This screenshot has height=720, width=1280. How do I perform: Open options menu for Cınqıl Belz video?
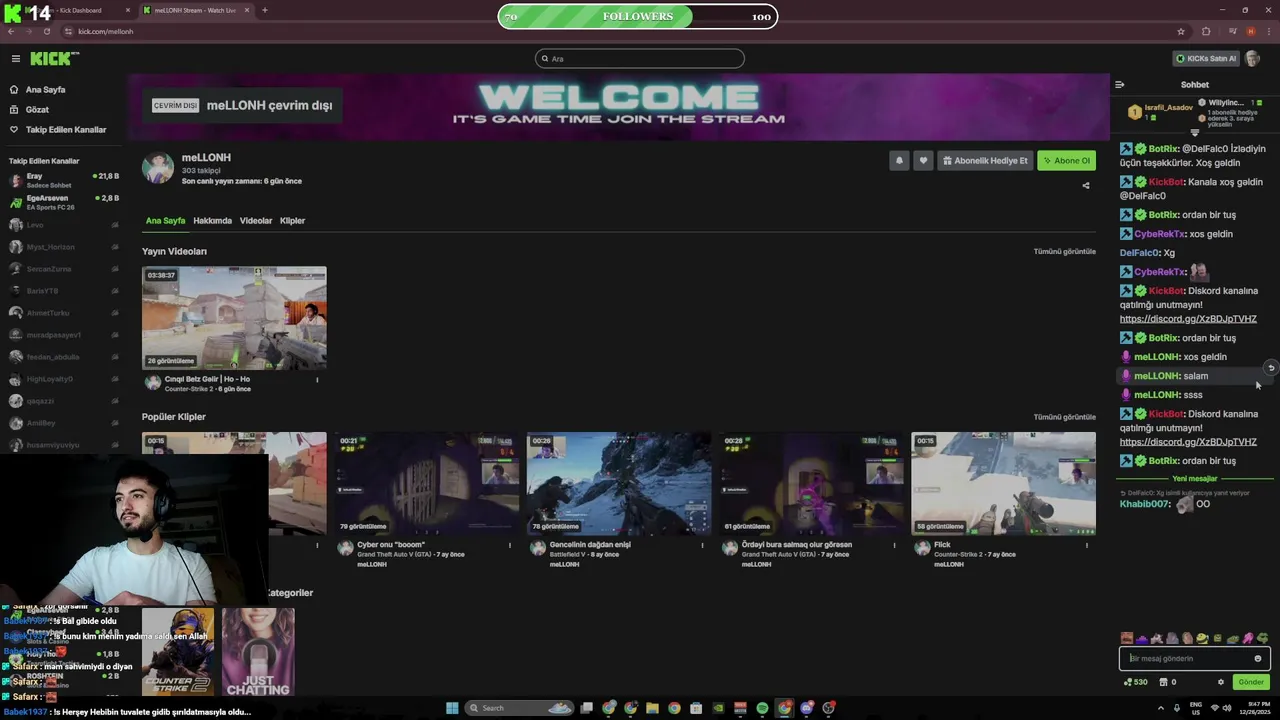pos(317,380)
